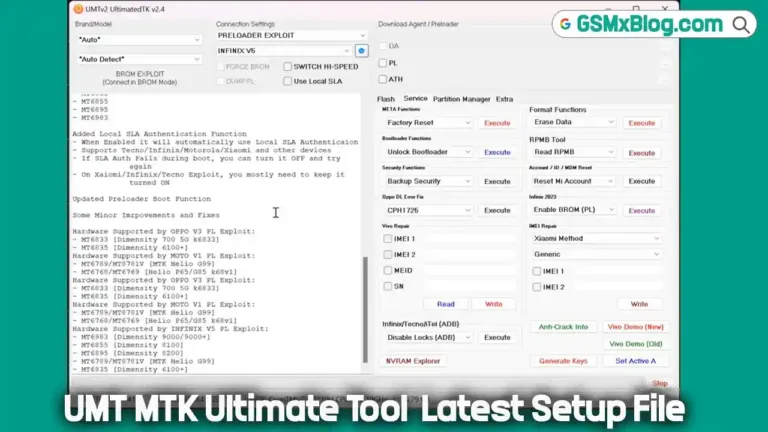
Task: Click the search magnifier in GSMxBlog banner
Action: [741, 24]
